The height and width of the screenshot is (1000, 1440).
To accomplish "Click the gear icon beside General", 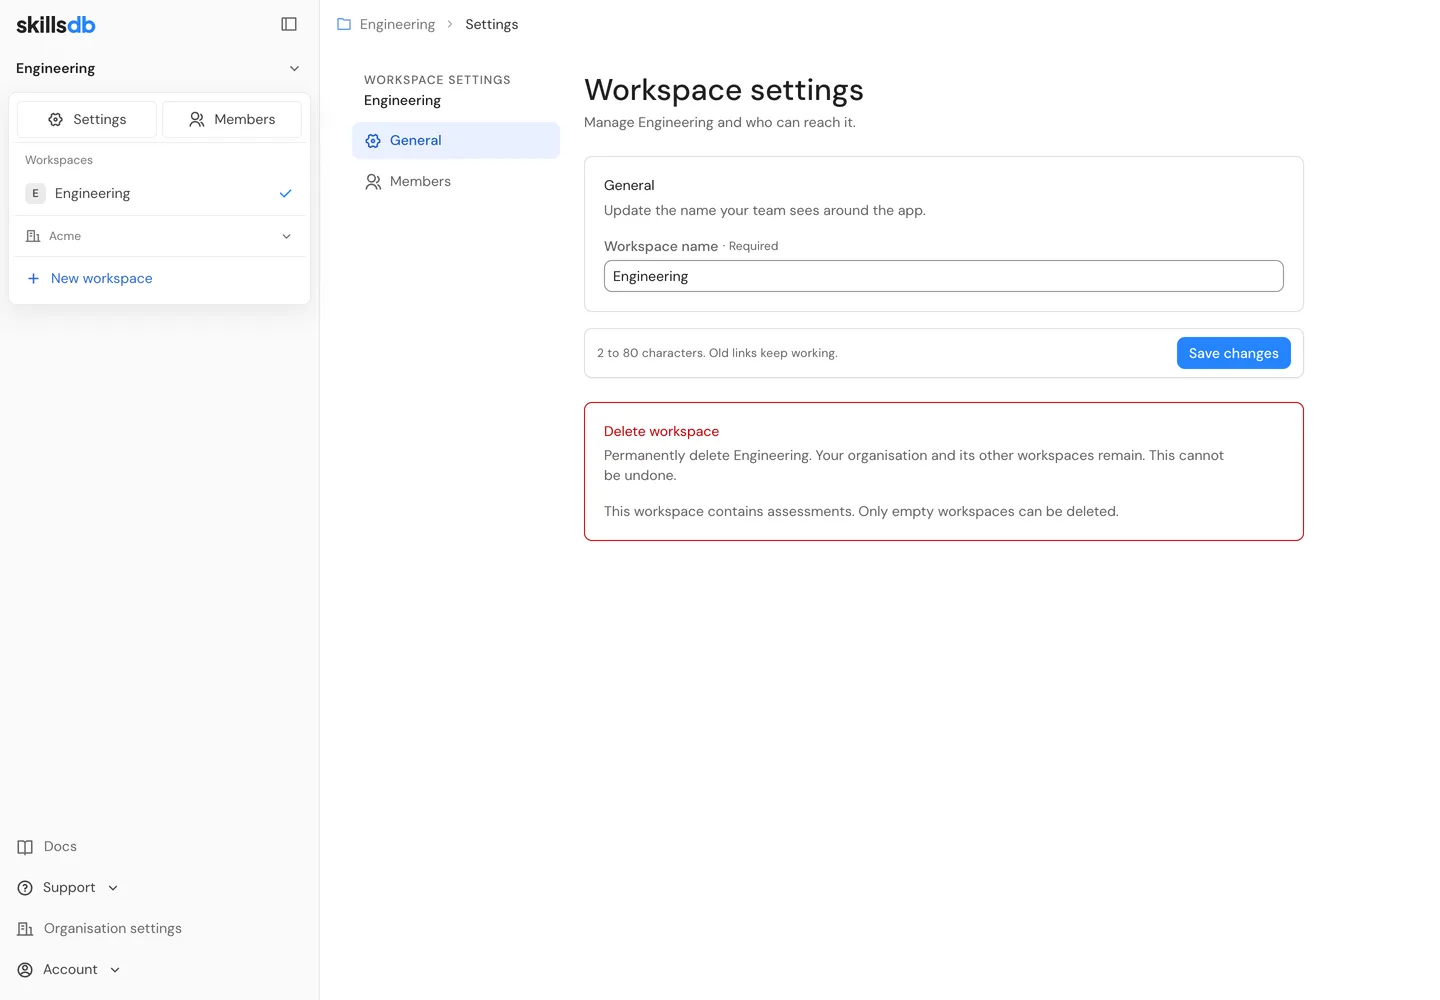I will pyautogui.click(x=373, y=141).
